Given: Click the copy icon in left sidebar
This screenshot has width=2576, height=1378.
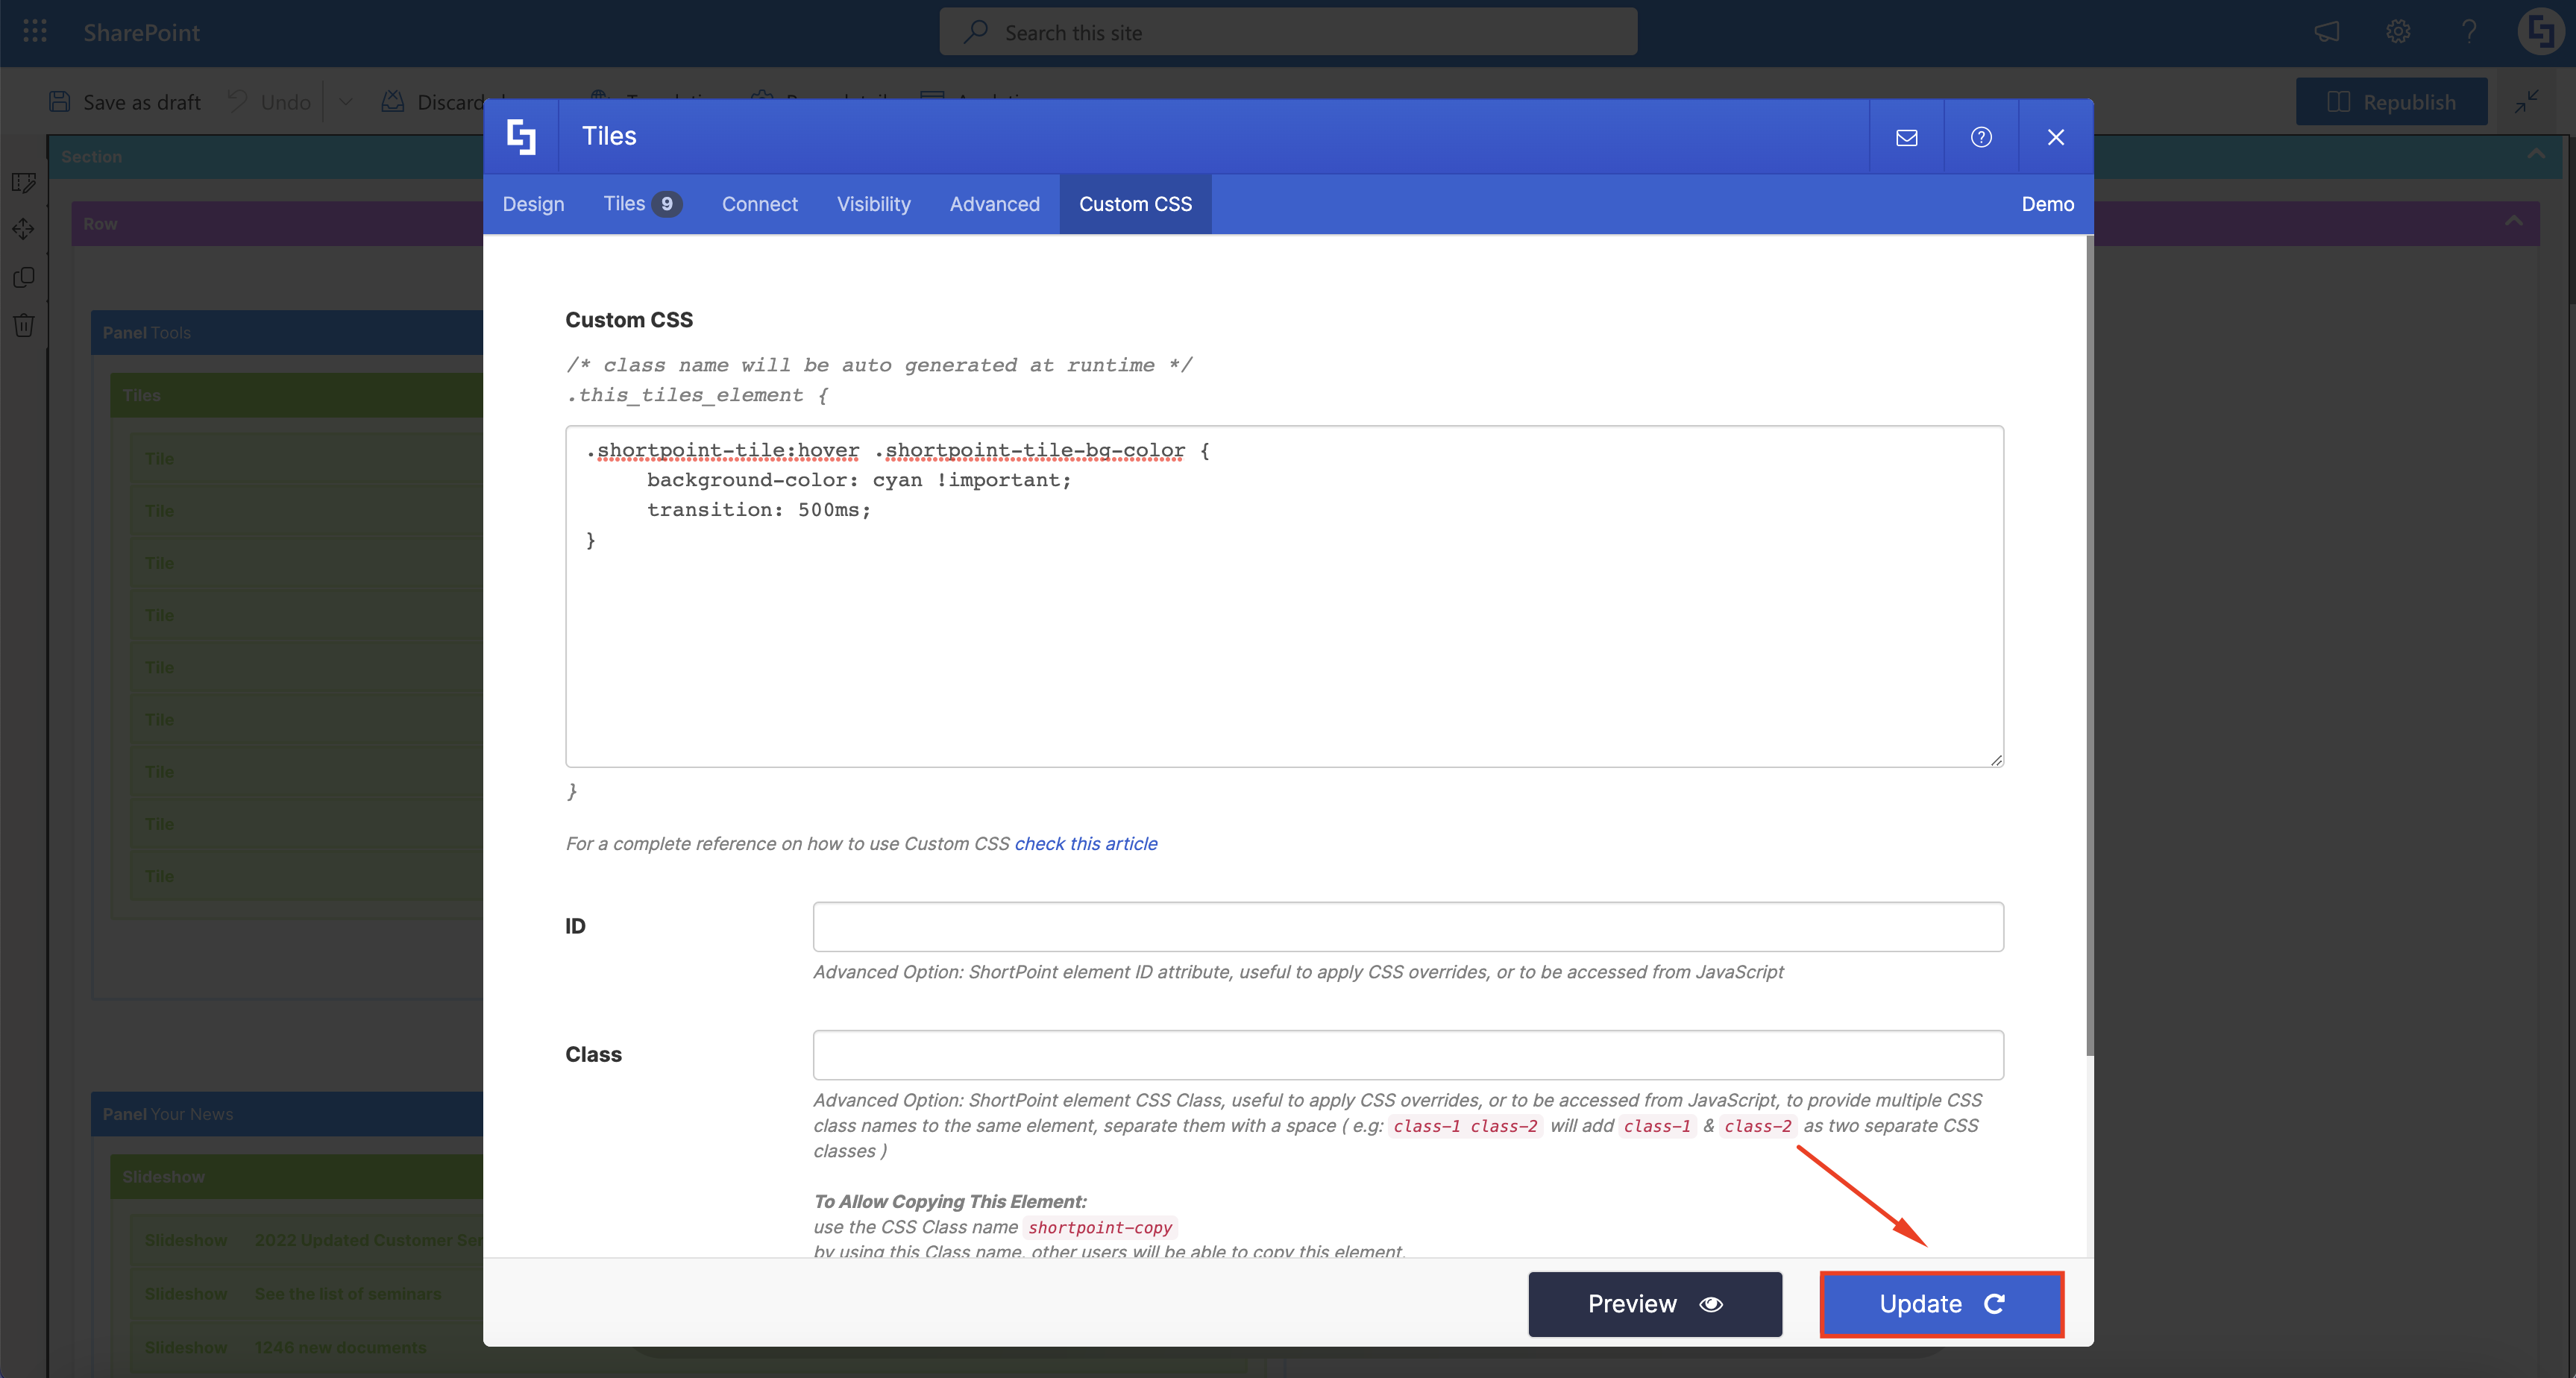Looking at the screenshot, I should (x=24, y=277).
